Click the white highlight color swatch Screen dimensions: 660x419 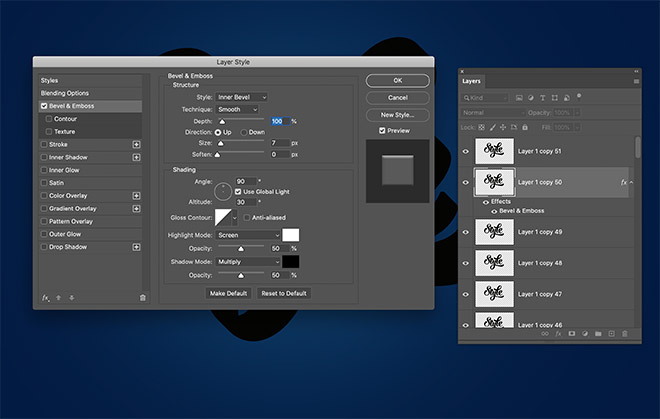pyautogui.click(x=291, y=235)
